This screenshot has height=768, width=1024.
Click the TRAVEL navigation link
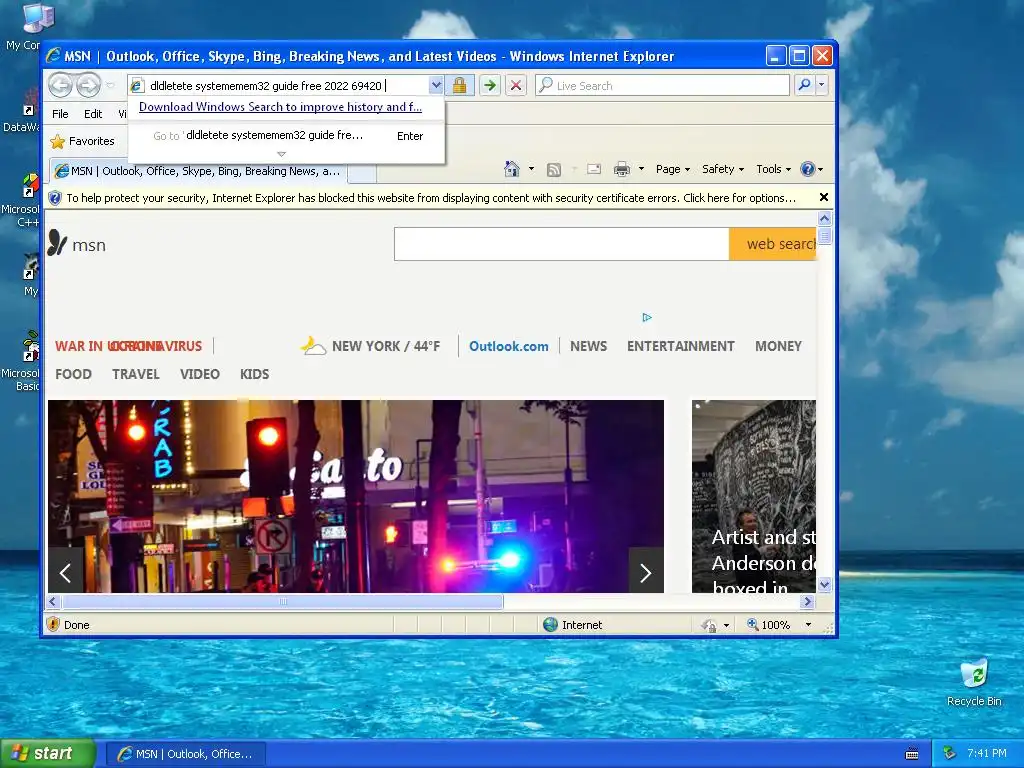pyautogui.click(x=136, y=374)
